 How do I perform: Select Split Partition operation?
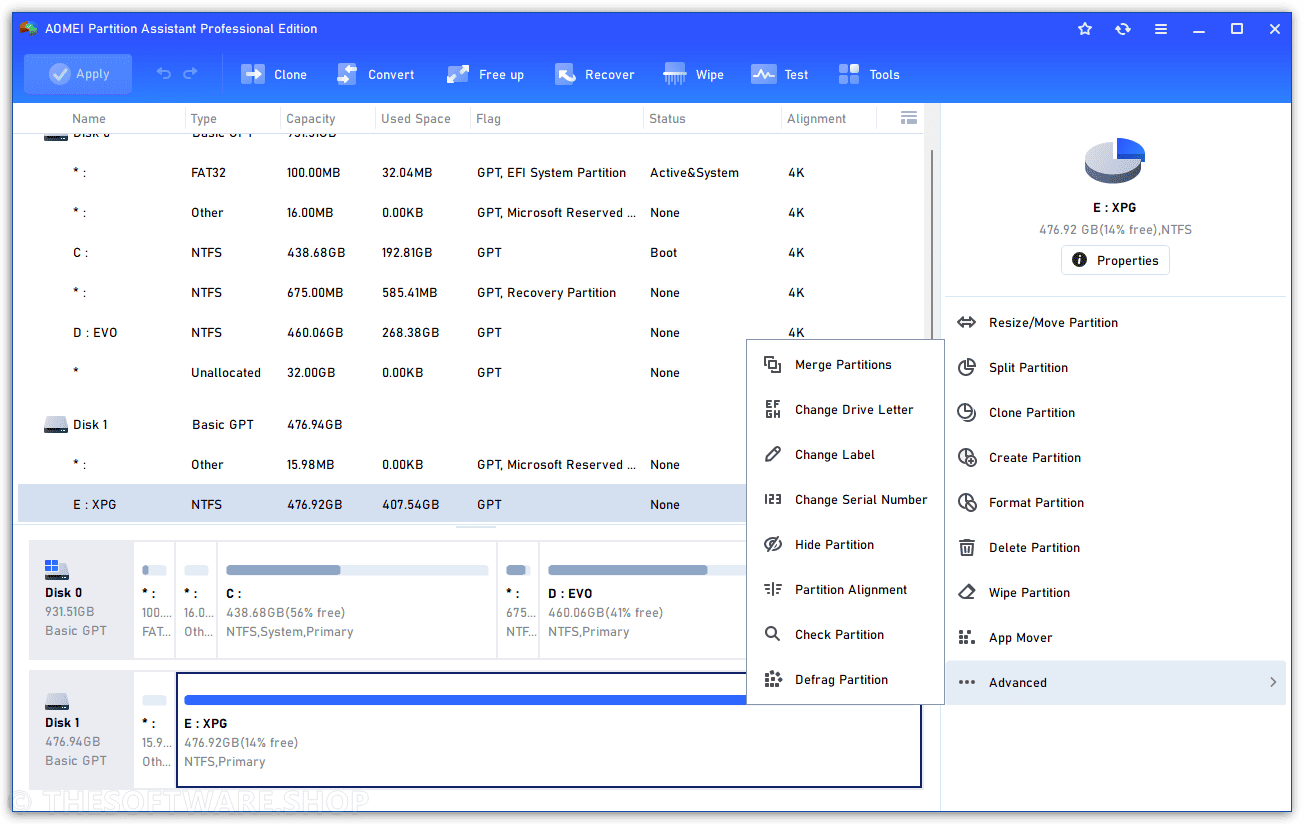[x=1115, y=367]
